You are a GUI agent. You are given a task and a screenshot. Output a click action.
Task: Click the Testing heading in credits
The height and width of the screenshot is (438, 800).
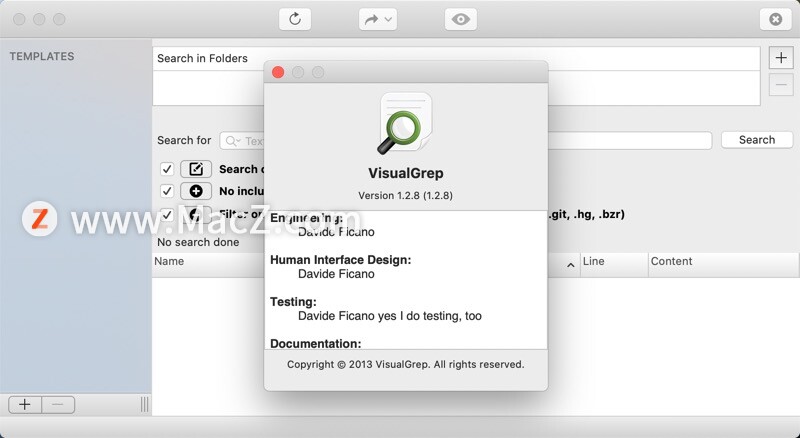pos(293,302)
